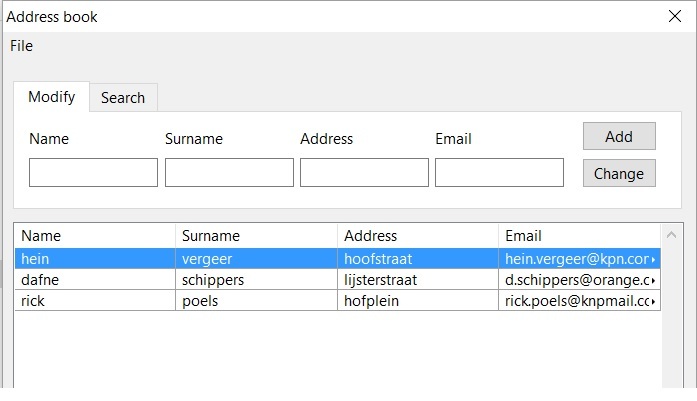The image size is (697, 401).
Task: Sort by the Surname column header
Action: pyautogui.click(x=256, y=236)
